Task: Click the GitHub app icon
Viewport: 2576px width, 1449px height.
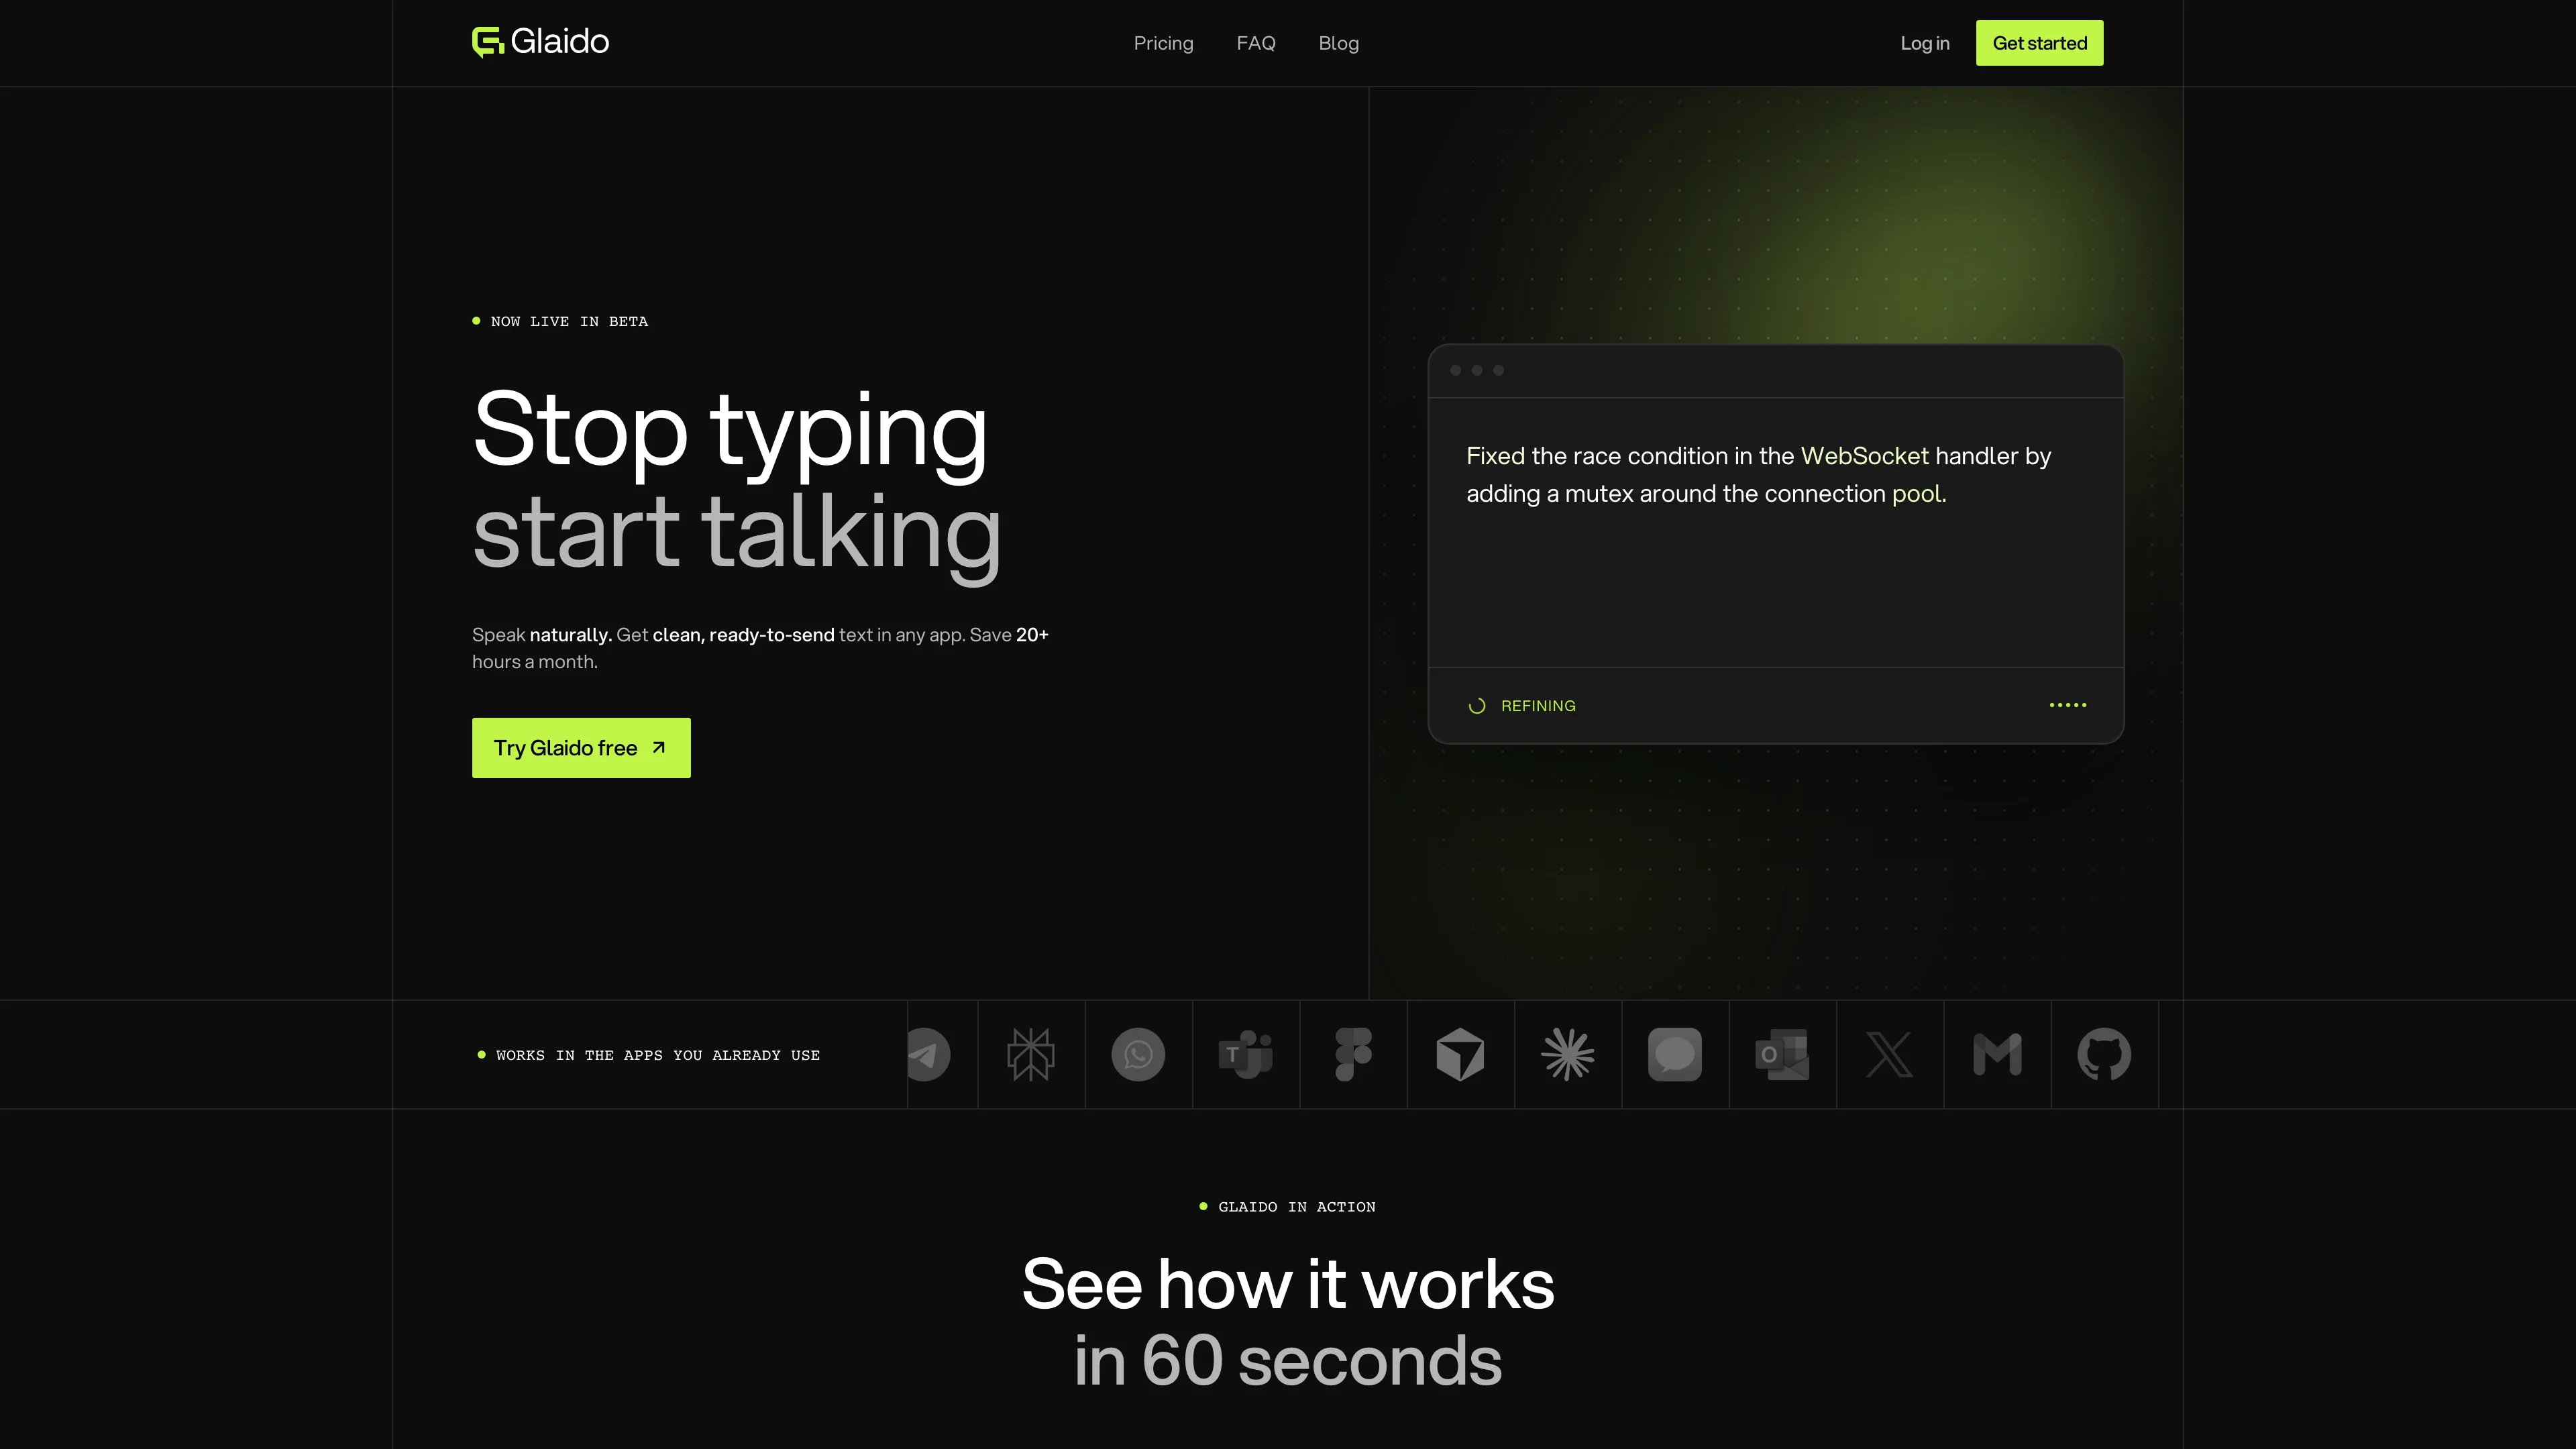Action: 2104,1054
